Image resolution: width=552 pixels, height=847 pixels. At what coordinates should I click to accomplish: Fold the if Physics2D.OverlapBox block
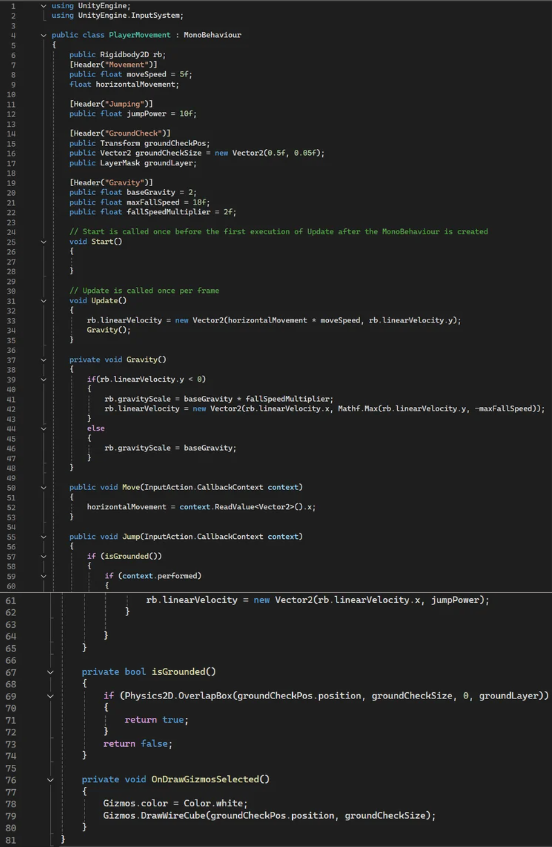click(50, 696)
